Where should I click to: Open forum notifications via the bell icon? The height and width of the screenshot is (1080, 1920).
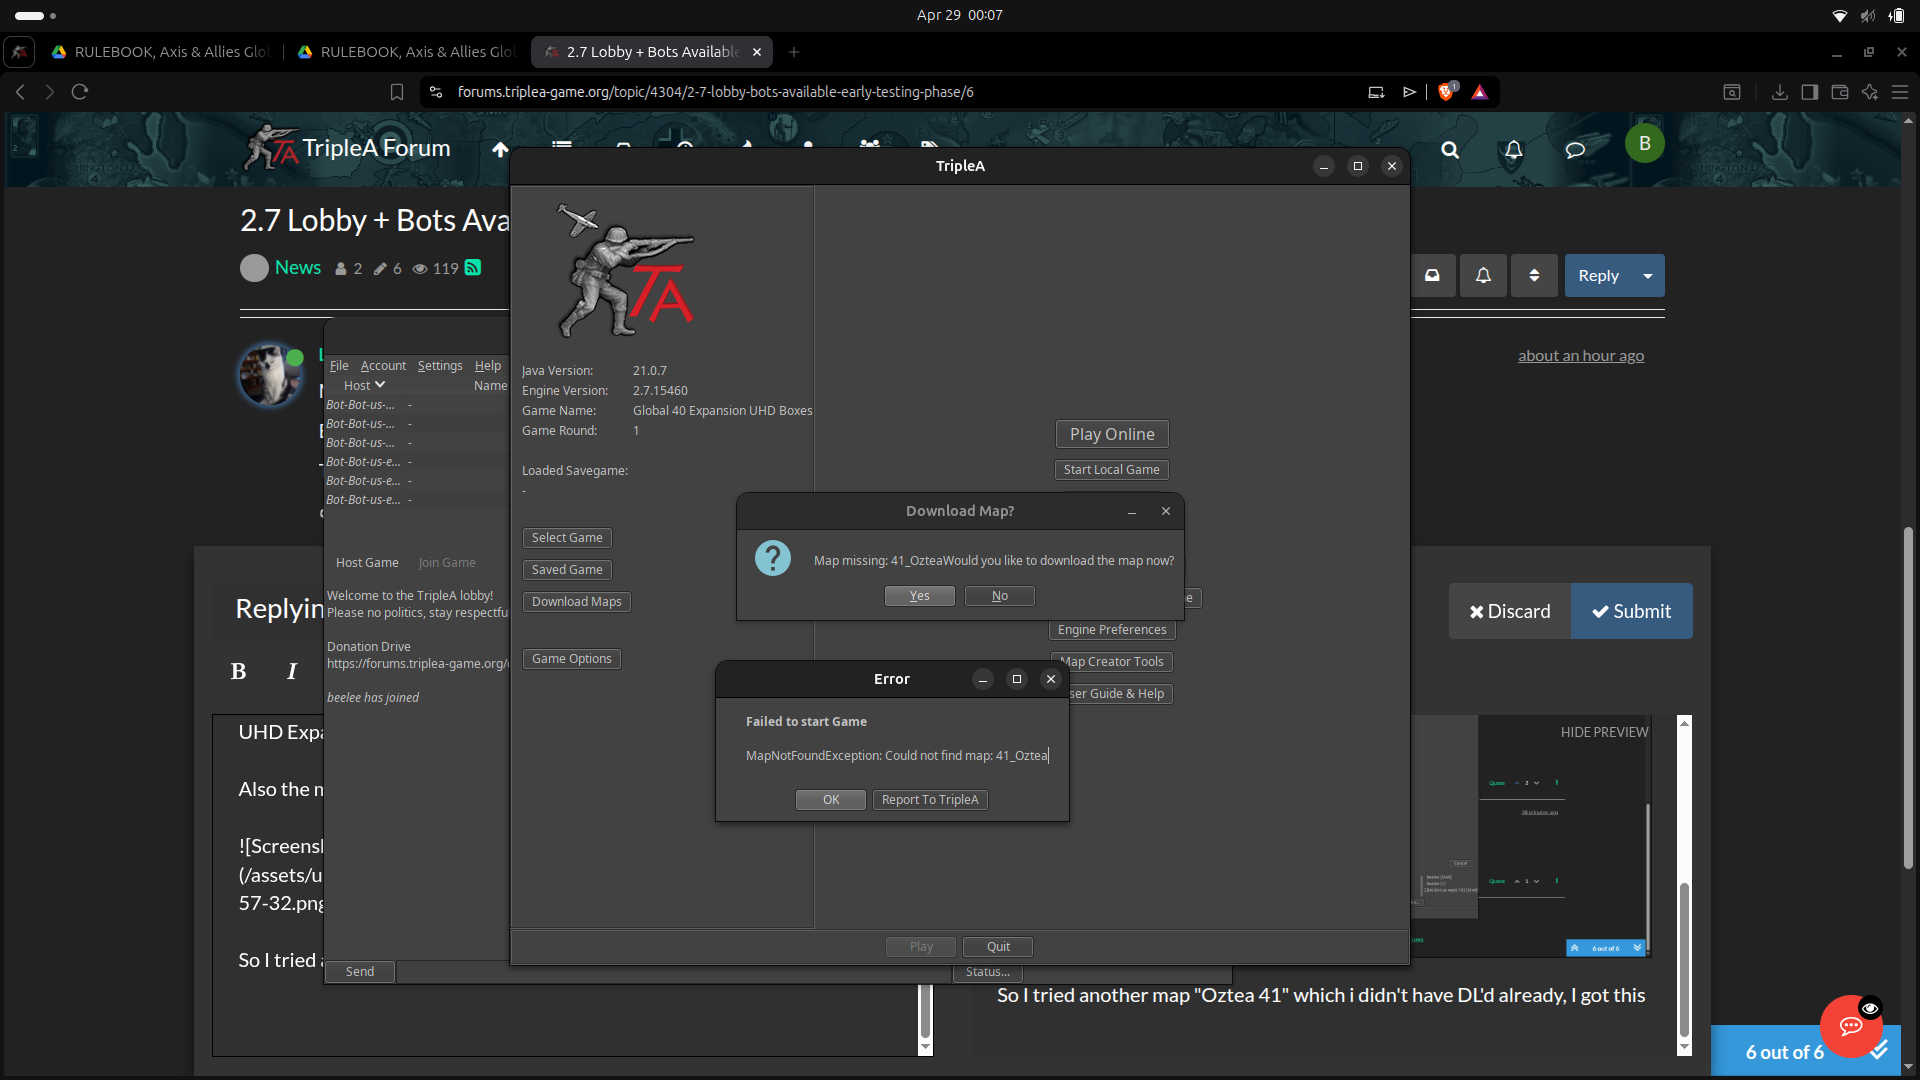(x=1512, y=150)
